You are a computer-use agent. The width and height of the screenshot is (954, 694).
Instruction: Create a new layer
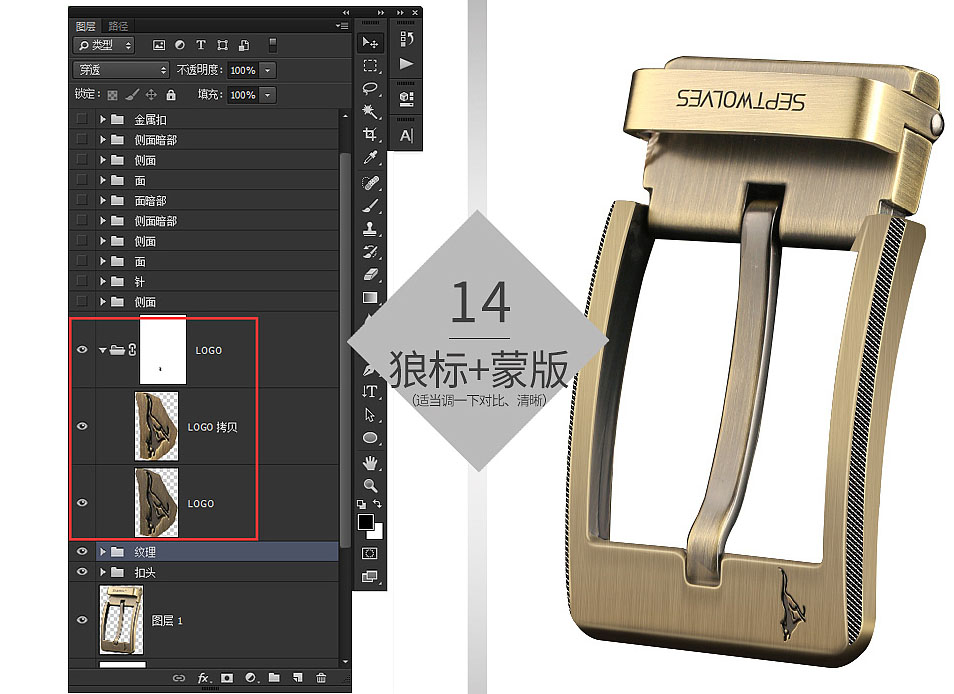click(298, 678)
